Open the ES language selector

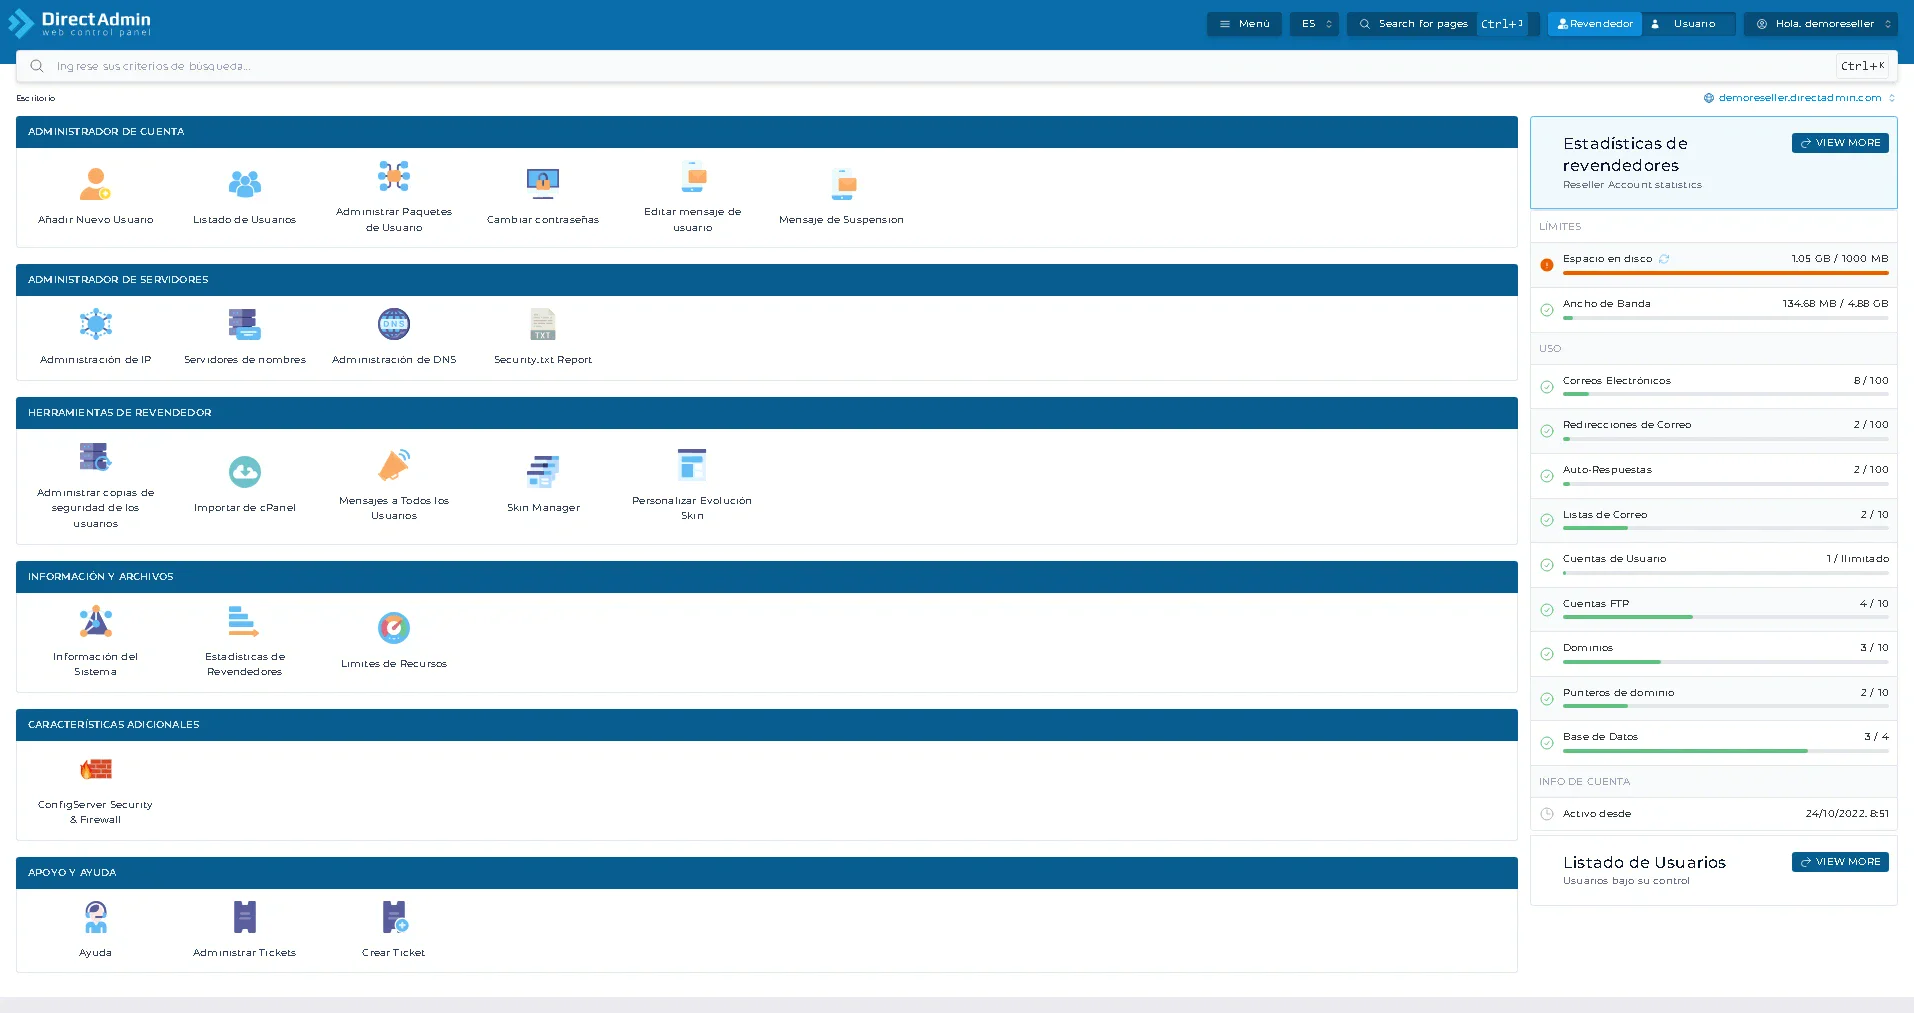pos(1313,23)
